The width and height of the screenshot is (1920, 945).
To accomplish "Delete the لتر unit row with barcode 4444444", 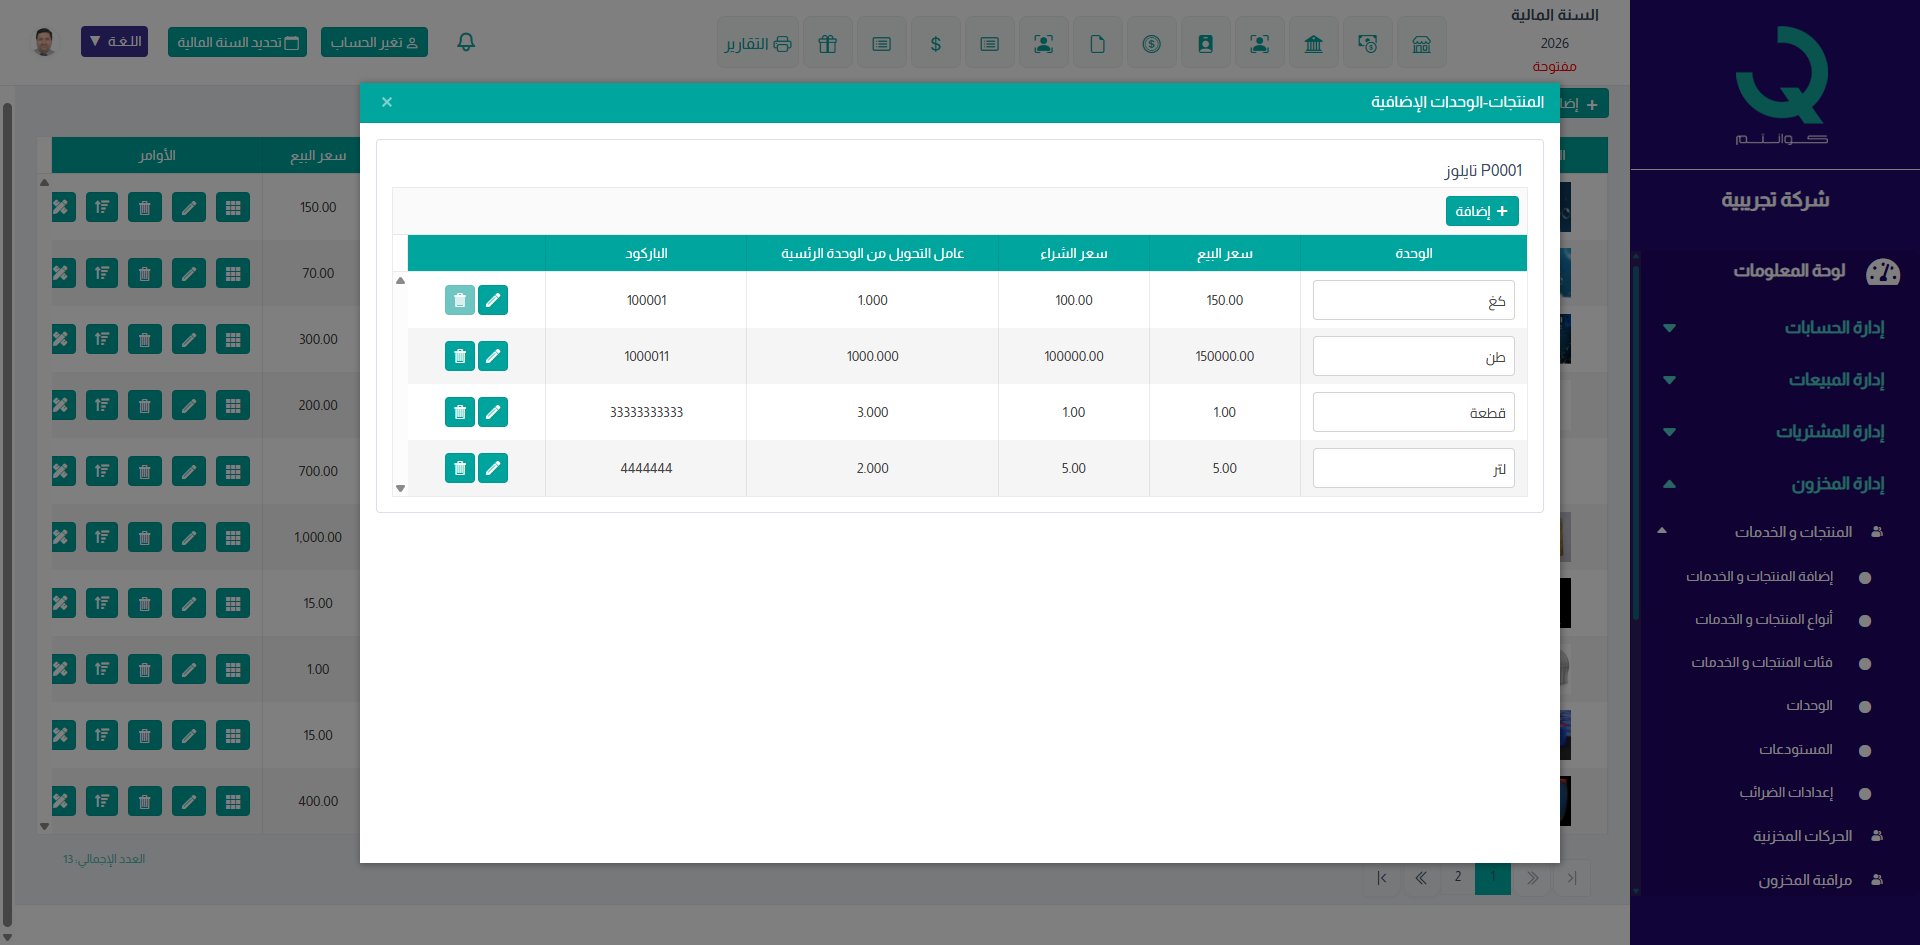I will (x=459, y=468).
